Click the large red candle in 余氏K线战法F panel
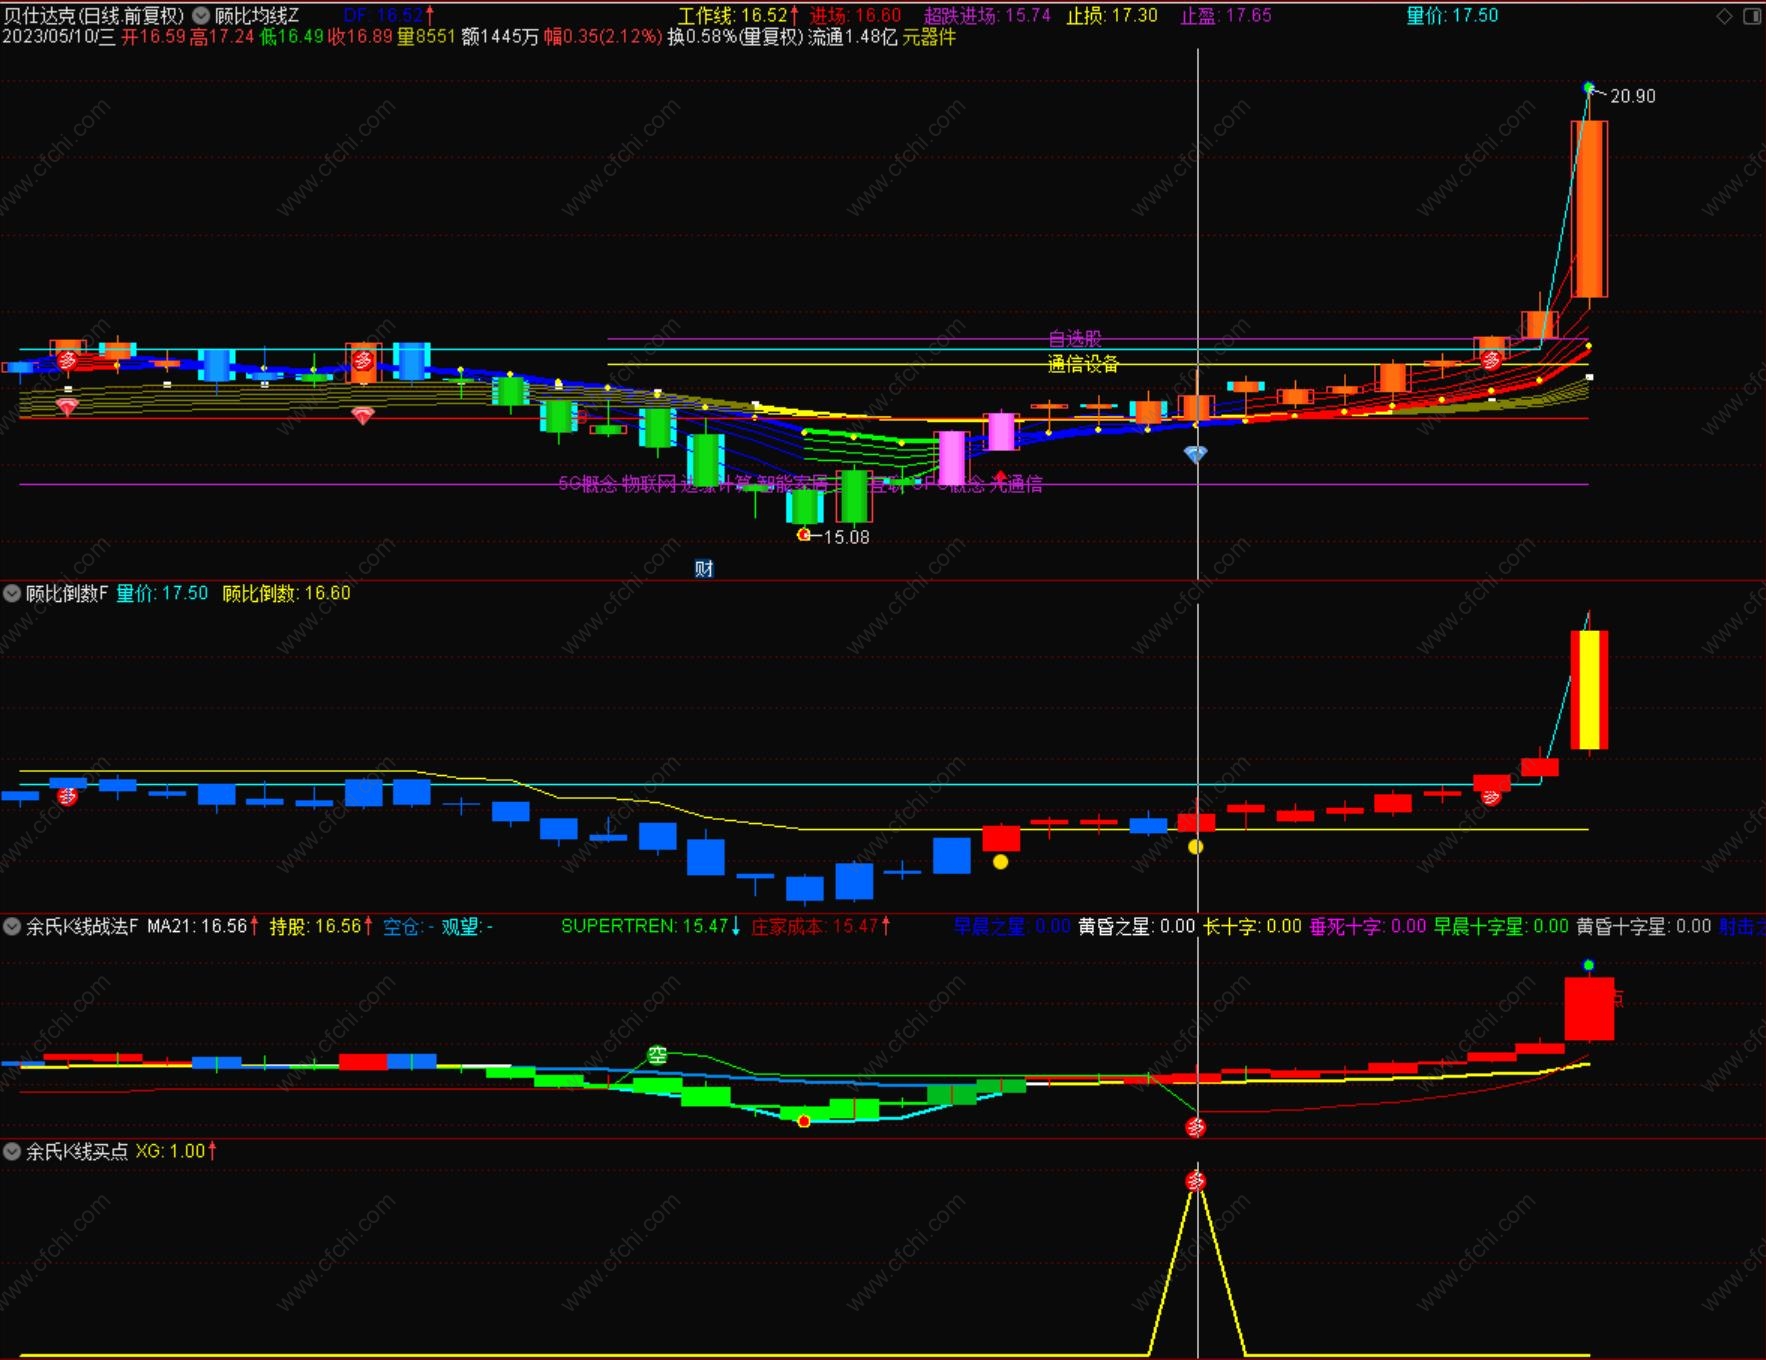The image size is (1766, 1360). coord(1589,1009)
